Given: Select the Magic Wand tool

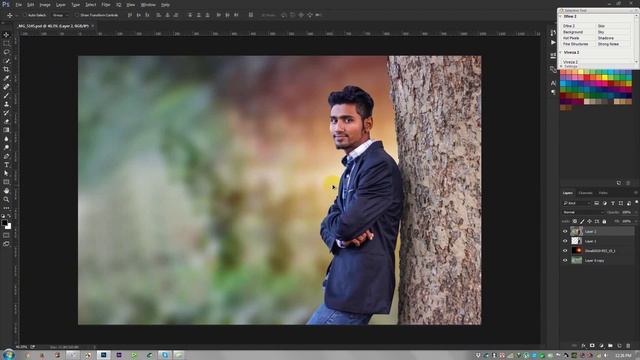Looking at the screenshot, I should coord(6,61).
